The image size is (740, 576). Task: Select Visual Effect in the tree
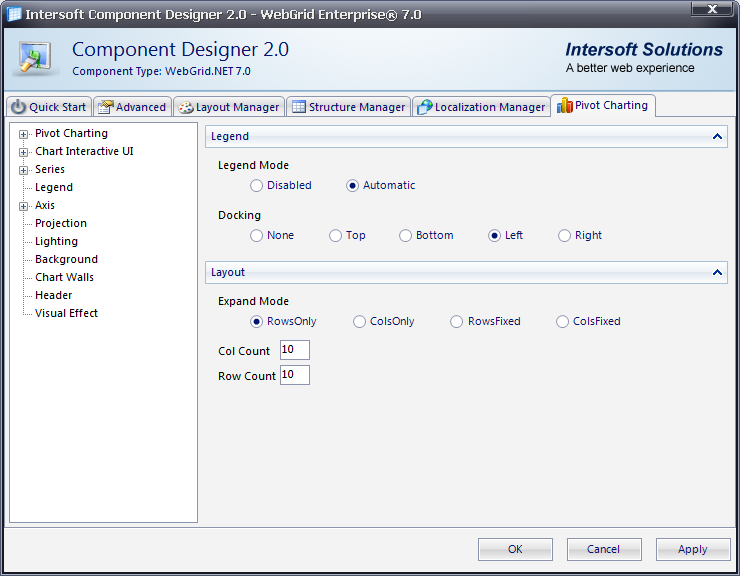point(66,313)
